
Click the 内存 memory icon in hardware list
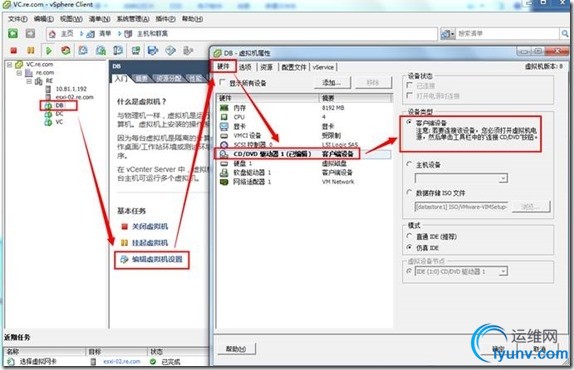pyautogui.click(x=224, y=108)
